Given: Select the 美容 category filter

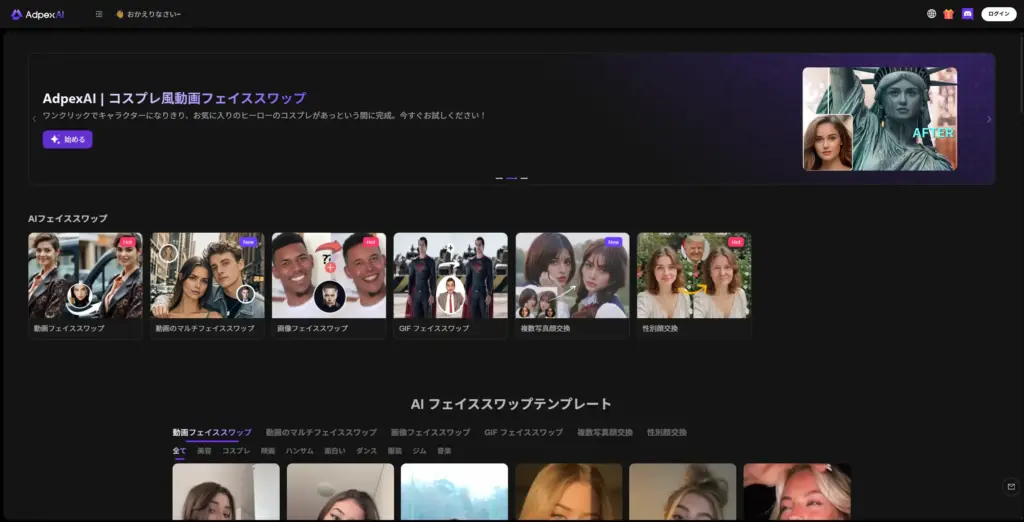Looking at the screenshot, I should coord(204,451).
